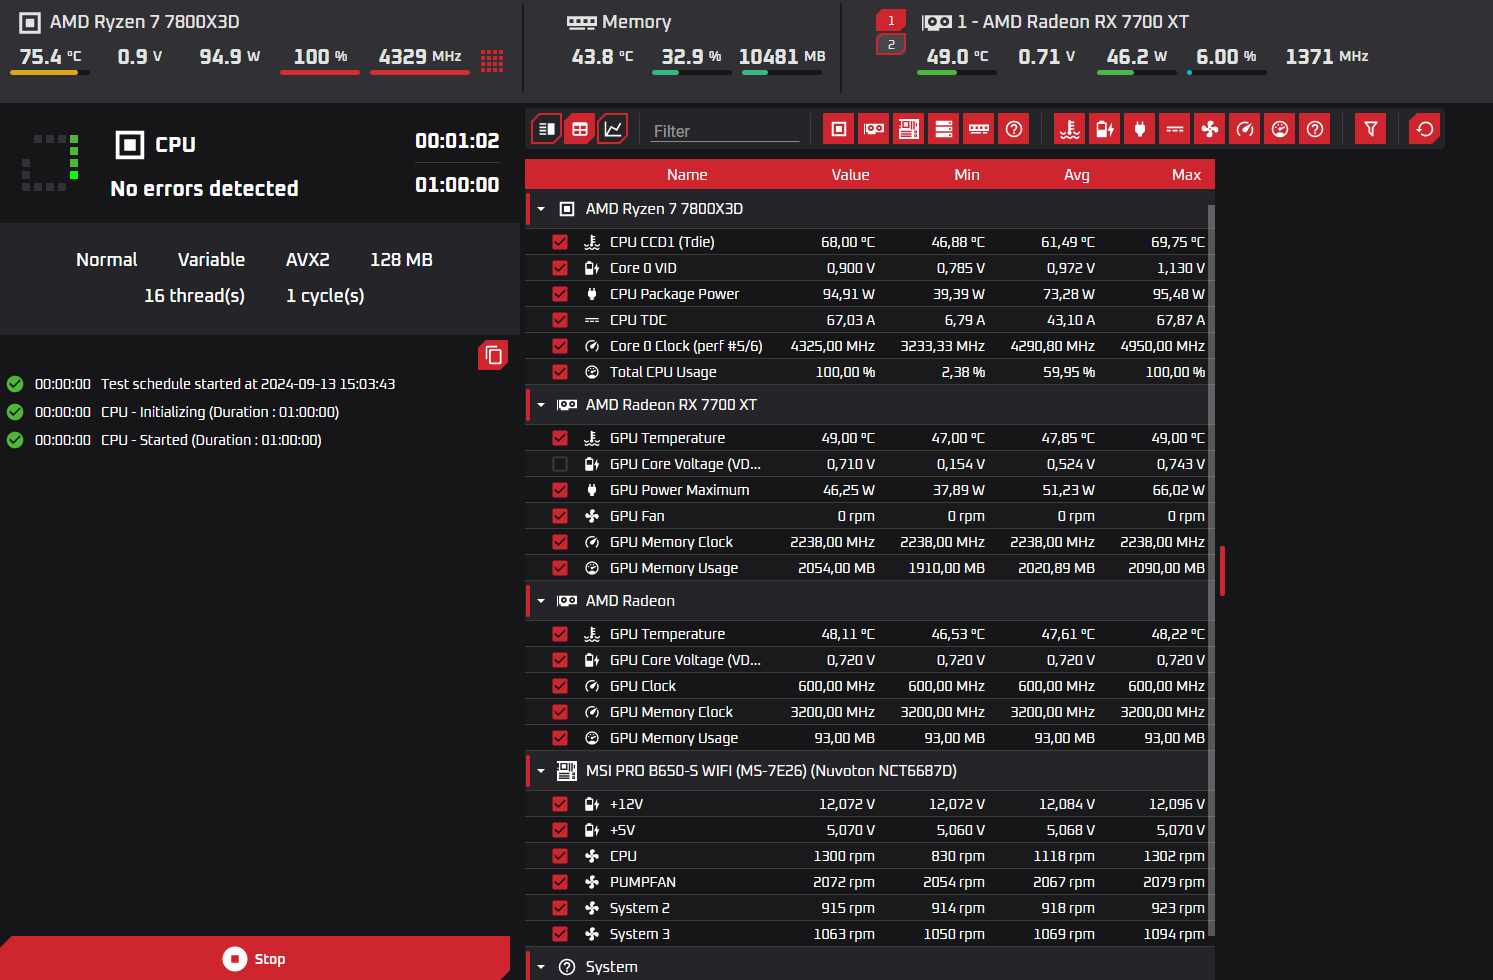
Task: Click the red scrollbar handle beside the sensor table
Action: click(1222, 571)
